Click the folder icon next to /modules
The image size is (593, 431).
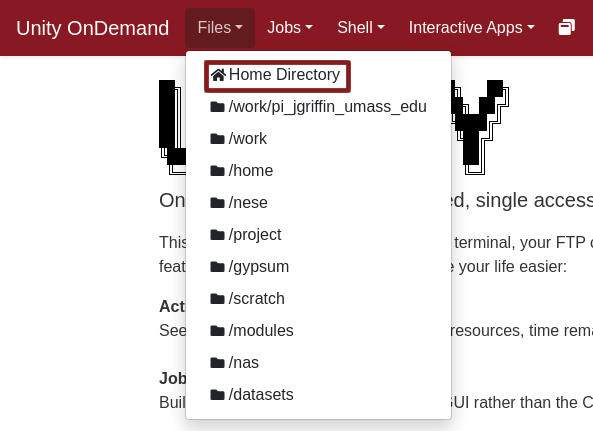click(x=217, y=331)
